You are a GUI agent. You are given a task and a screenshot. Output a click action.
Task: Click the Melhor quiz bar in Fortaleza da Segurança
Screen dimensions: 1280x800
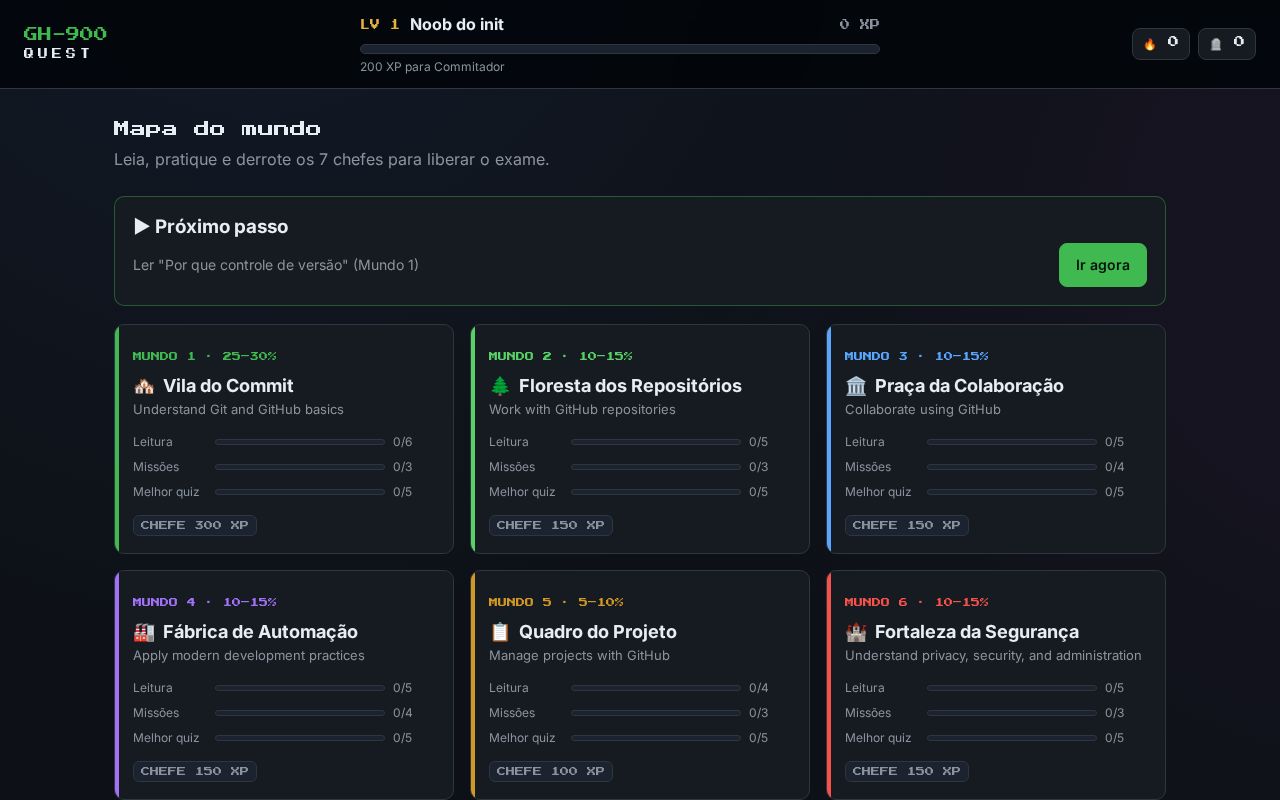[1012, 738]
